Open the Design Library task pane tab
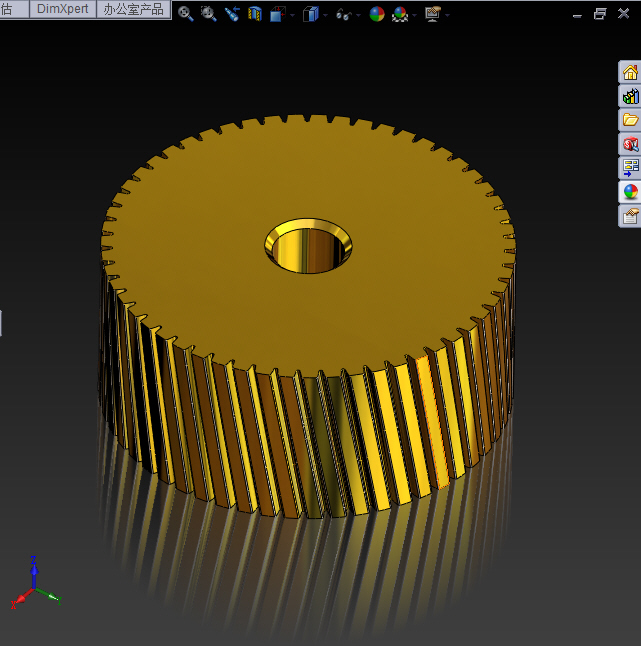This screenshot has height=646, width=641. pyautogui.click(x=630, y=96)
